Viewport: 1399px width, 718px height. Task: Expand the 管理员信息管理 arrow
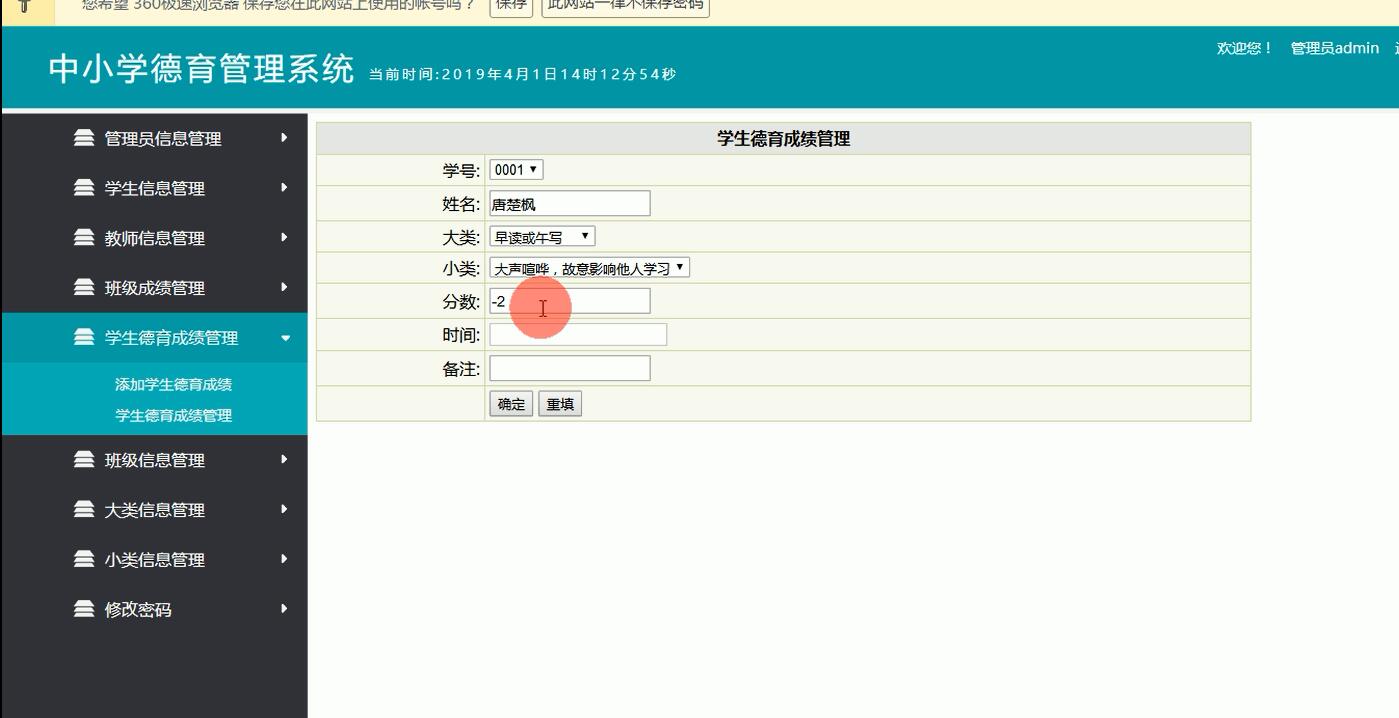285,138
